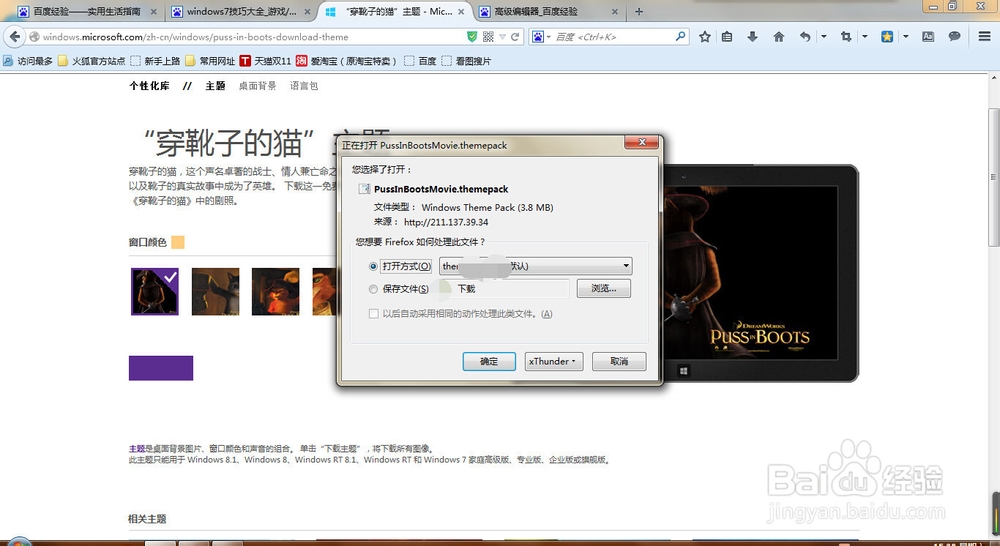The image size is (1000, 546).
Task: Click the Puss in Boots tablet preview image
Action: pyautogui.click(x=751, y=273)
